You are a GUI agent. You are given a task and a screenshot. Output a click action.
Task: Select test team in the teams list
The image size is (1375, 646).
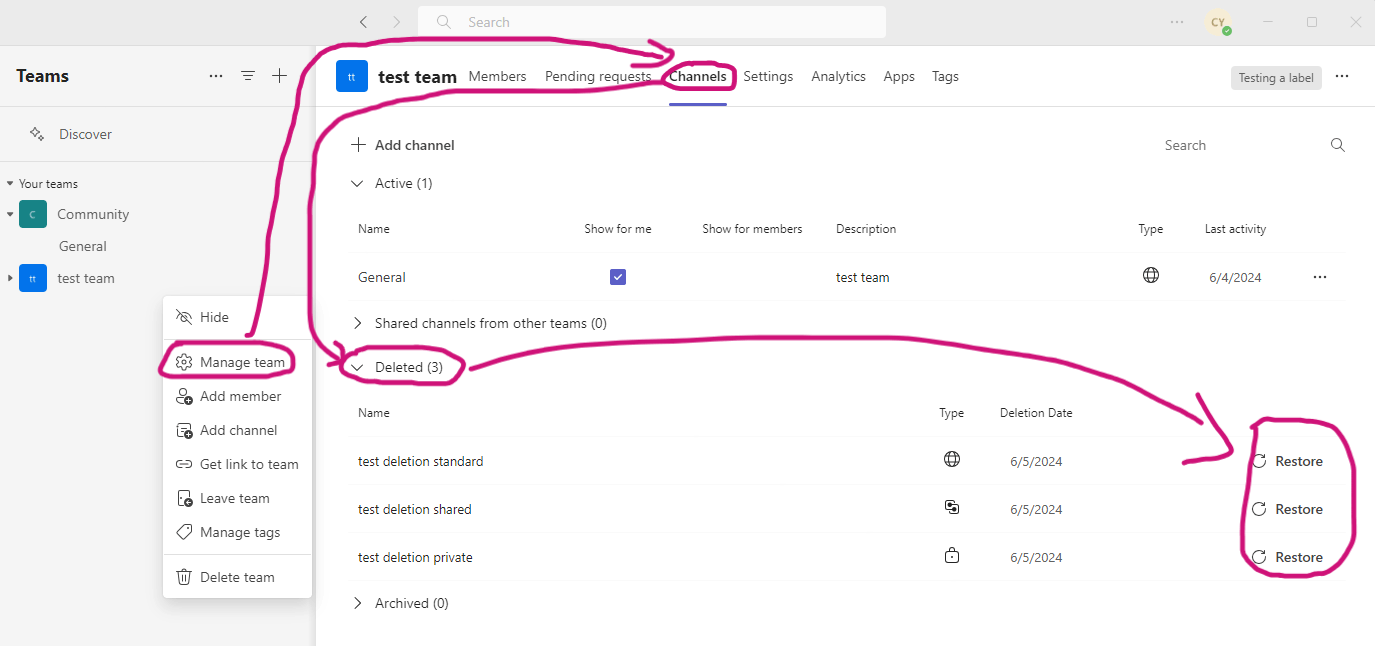click(86, 278)
